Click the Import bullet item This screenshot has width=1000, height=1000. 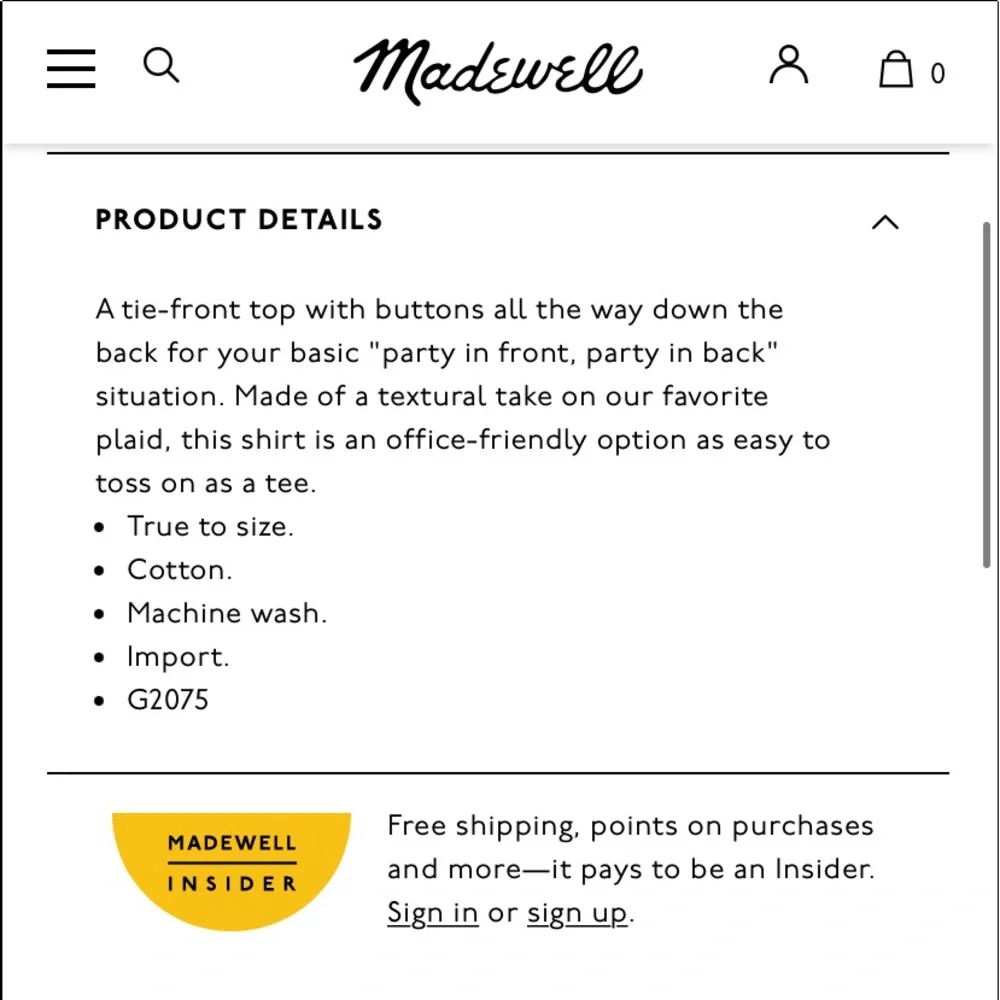(x=178, y=657)
